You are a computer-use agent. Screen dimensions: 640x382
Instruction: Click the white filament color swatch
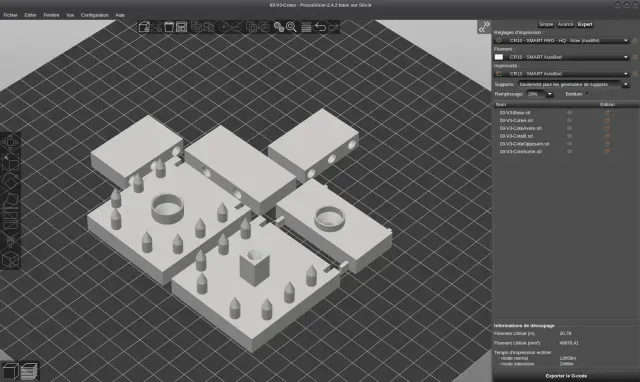point(499,57)
